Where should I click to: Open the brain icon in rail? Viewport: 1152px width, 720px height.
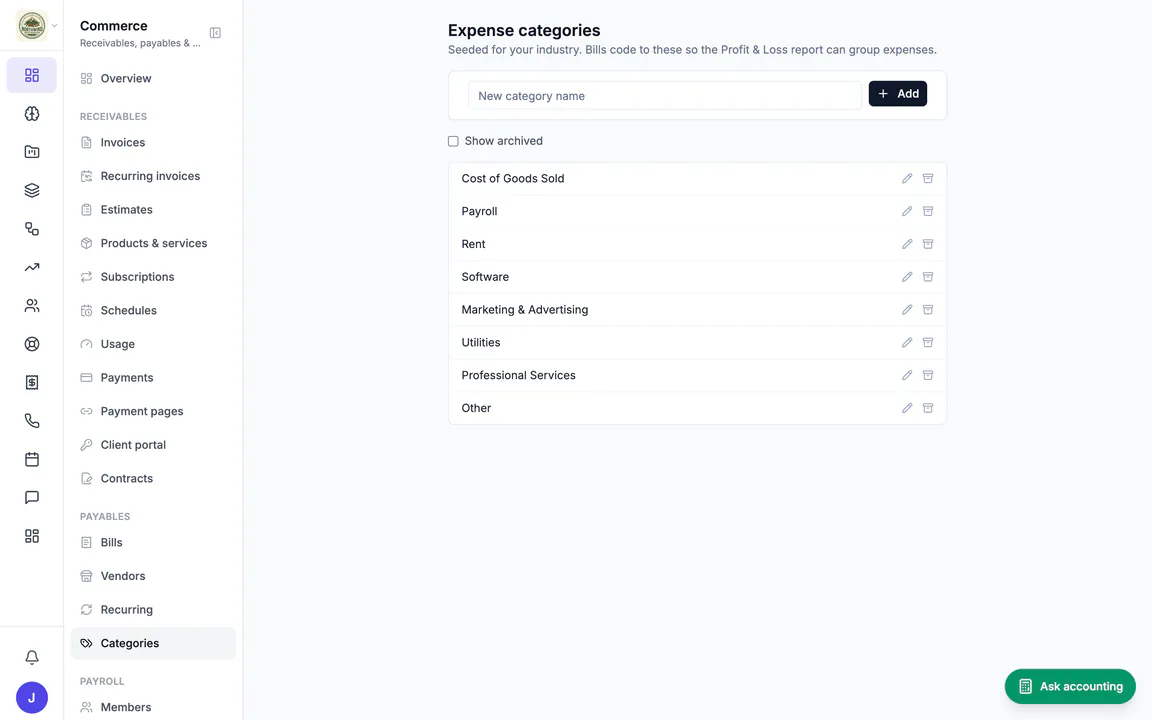point(32,114)
